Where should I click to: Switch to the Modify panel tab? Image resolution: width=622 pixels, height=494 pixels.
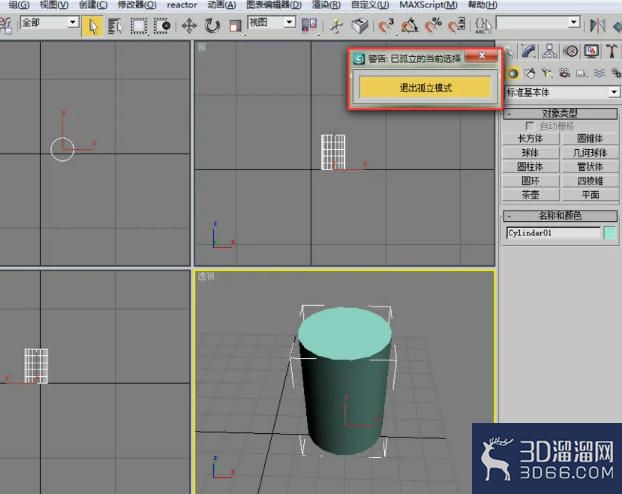[529, 52]
